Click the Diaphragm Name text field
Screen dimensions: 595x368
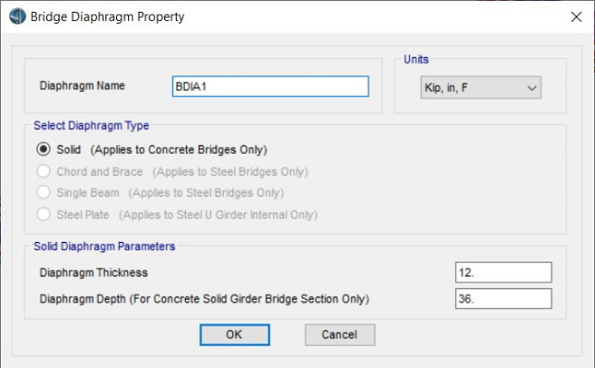click(270, 86)
